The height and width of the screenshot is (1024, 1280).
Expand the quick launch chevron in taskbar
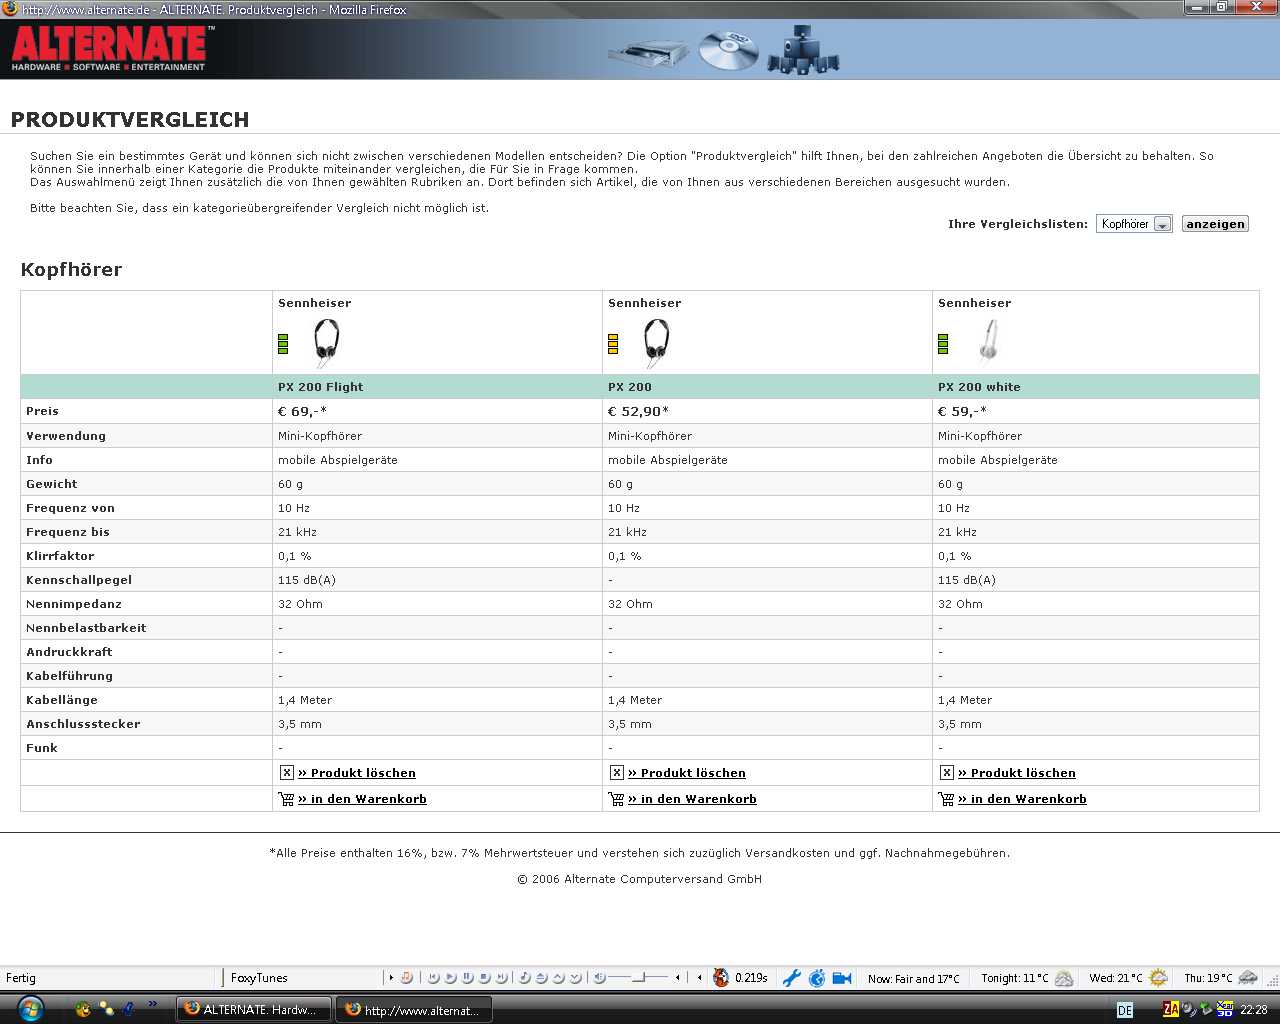(x=152, y=1004)
